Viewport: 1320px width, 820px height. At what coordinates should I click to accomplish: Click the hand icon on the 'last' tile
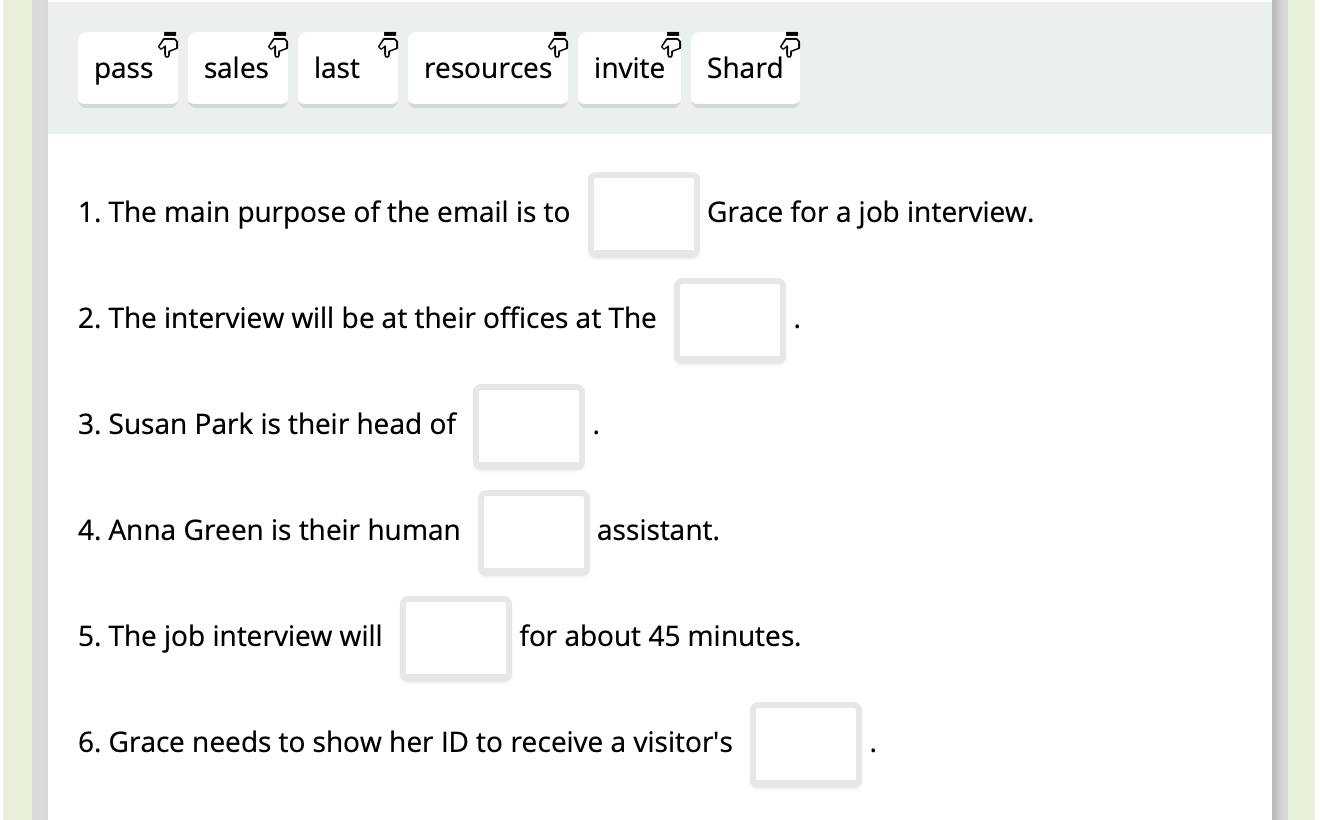389,44
